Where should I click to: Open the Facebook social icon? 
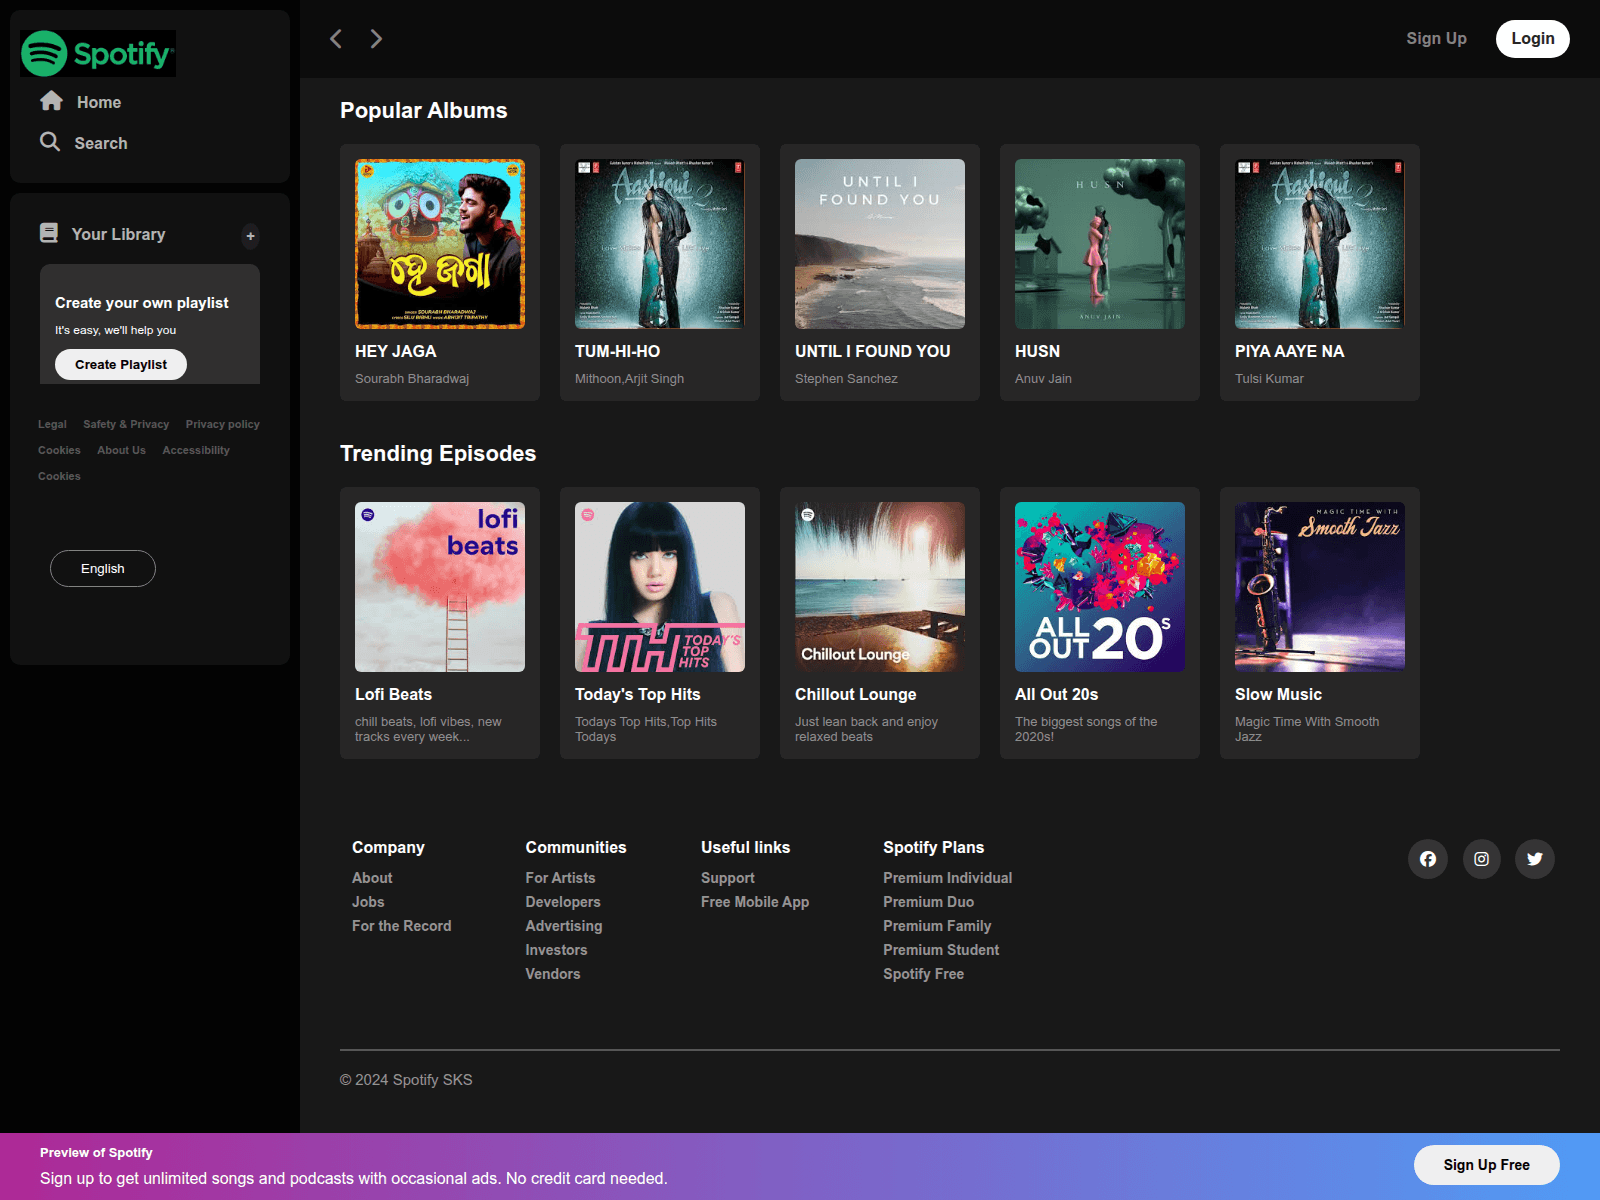pos(1428,859)
